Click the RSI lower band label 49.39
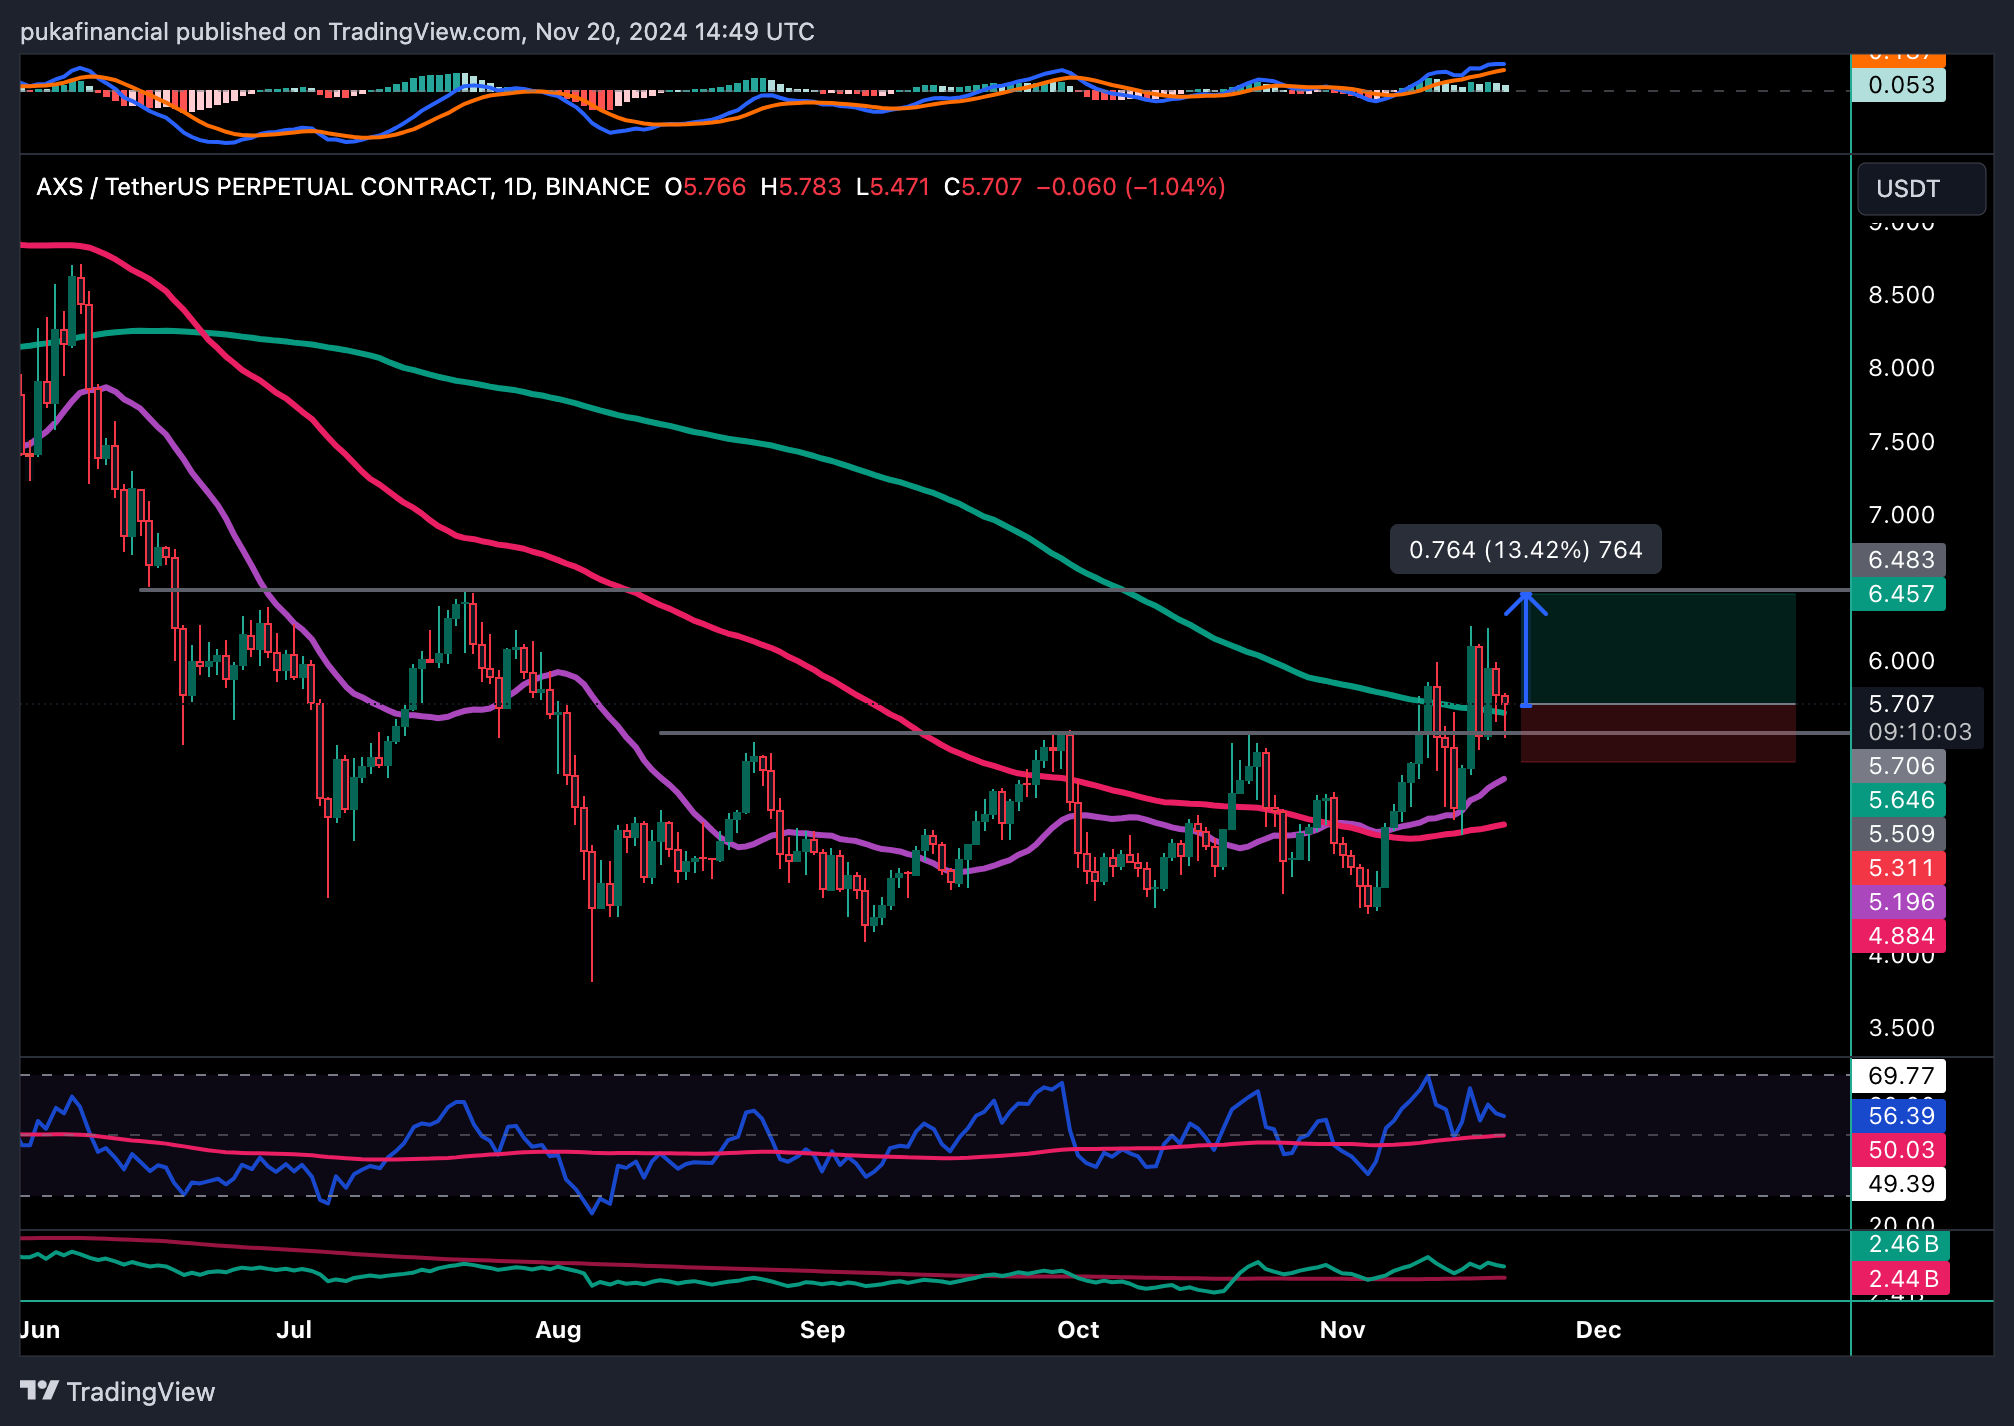This screenshot has width=2014, height=1426. [1898, 1184]
